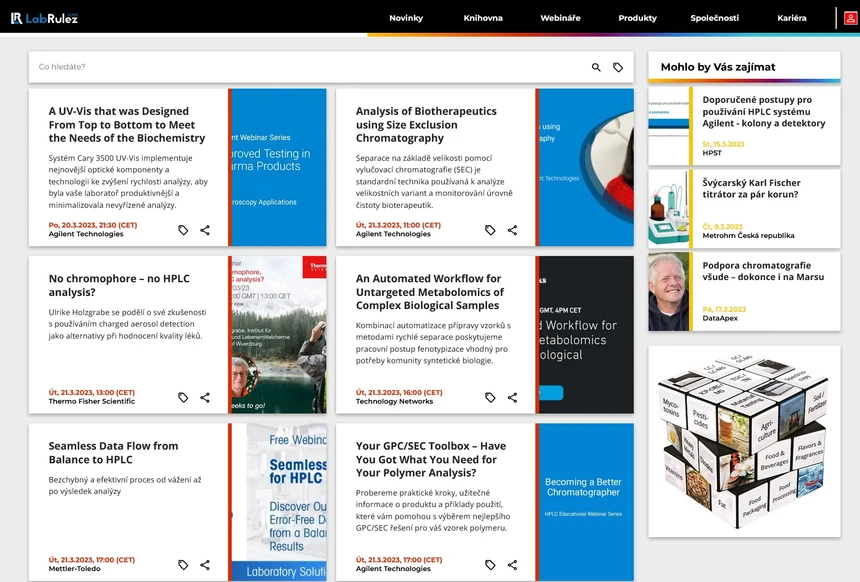This screenshot has height=582, width=860.
Task: Click the LabRulez logo
Action: coord(44,18)
